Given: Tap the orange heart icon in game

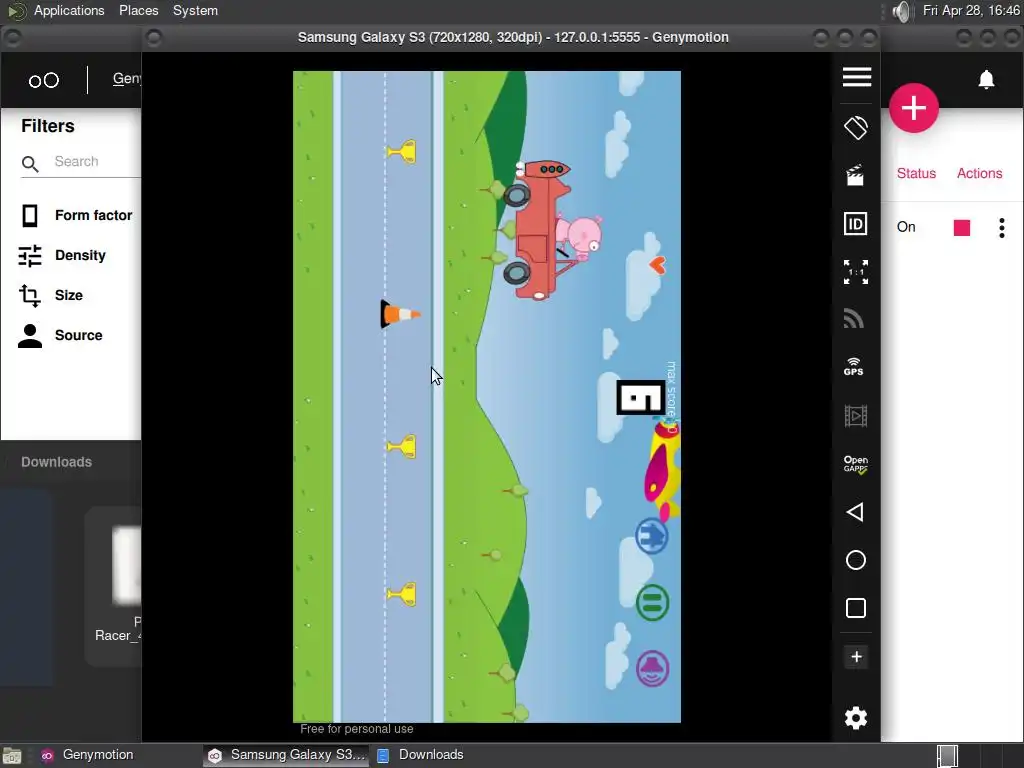Looking at the screenshot, I should (x=658, y=264).
